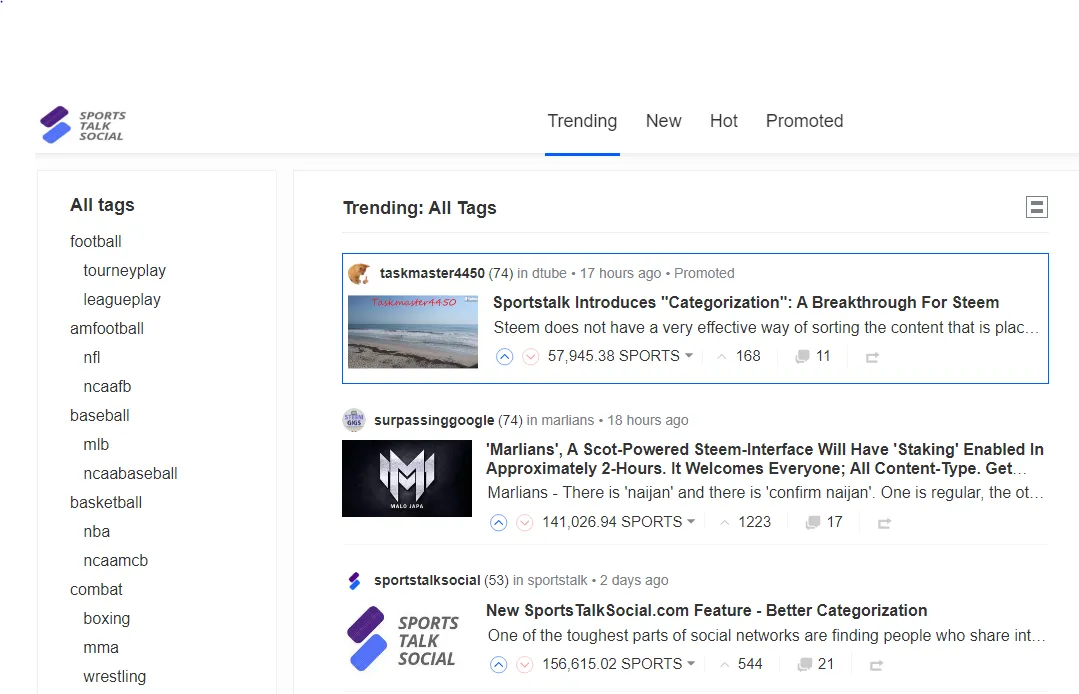Viewport: 1079px width, 694px height.
Task: Select the basketball tag
Action: [x=106, y=503]
